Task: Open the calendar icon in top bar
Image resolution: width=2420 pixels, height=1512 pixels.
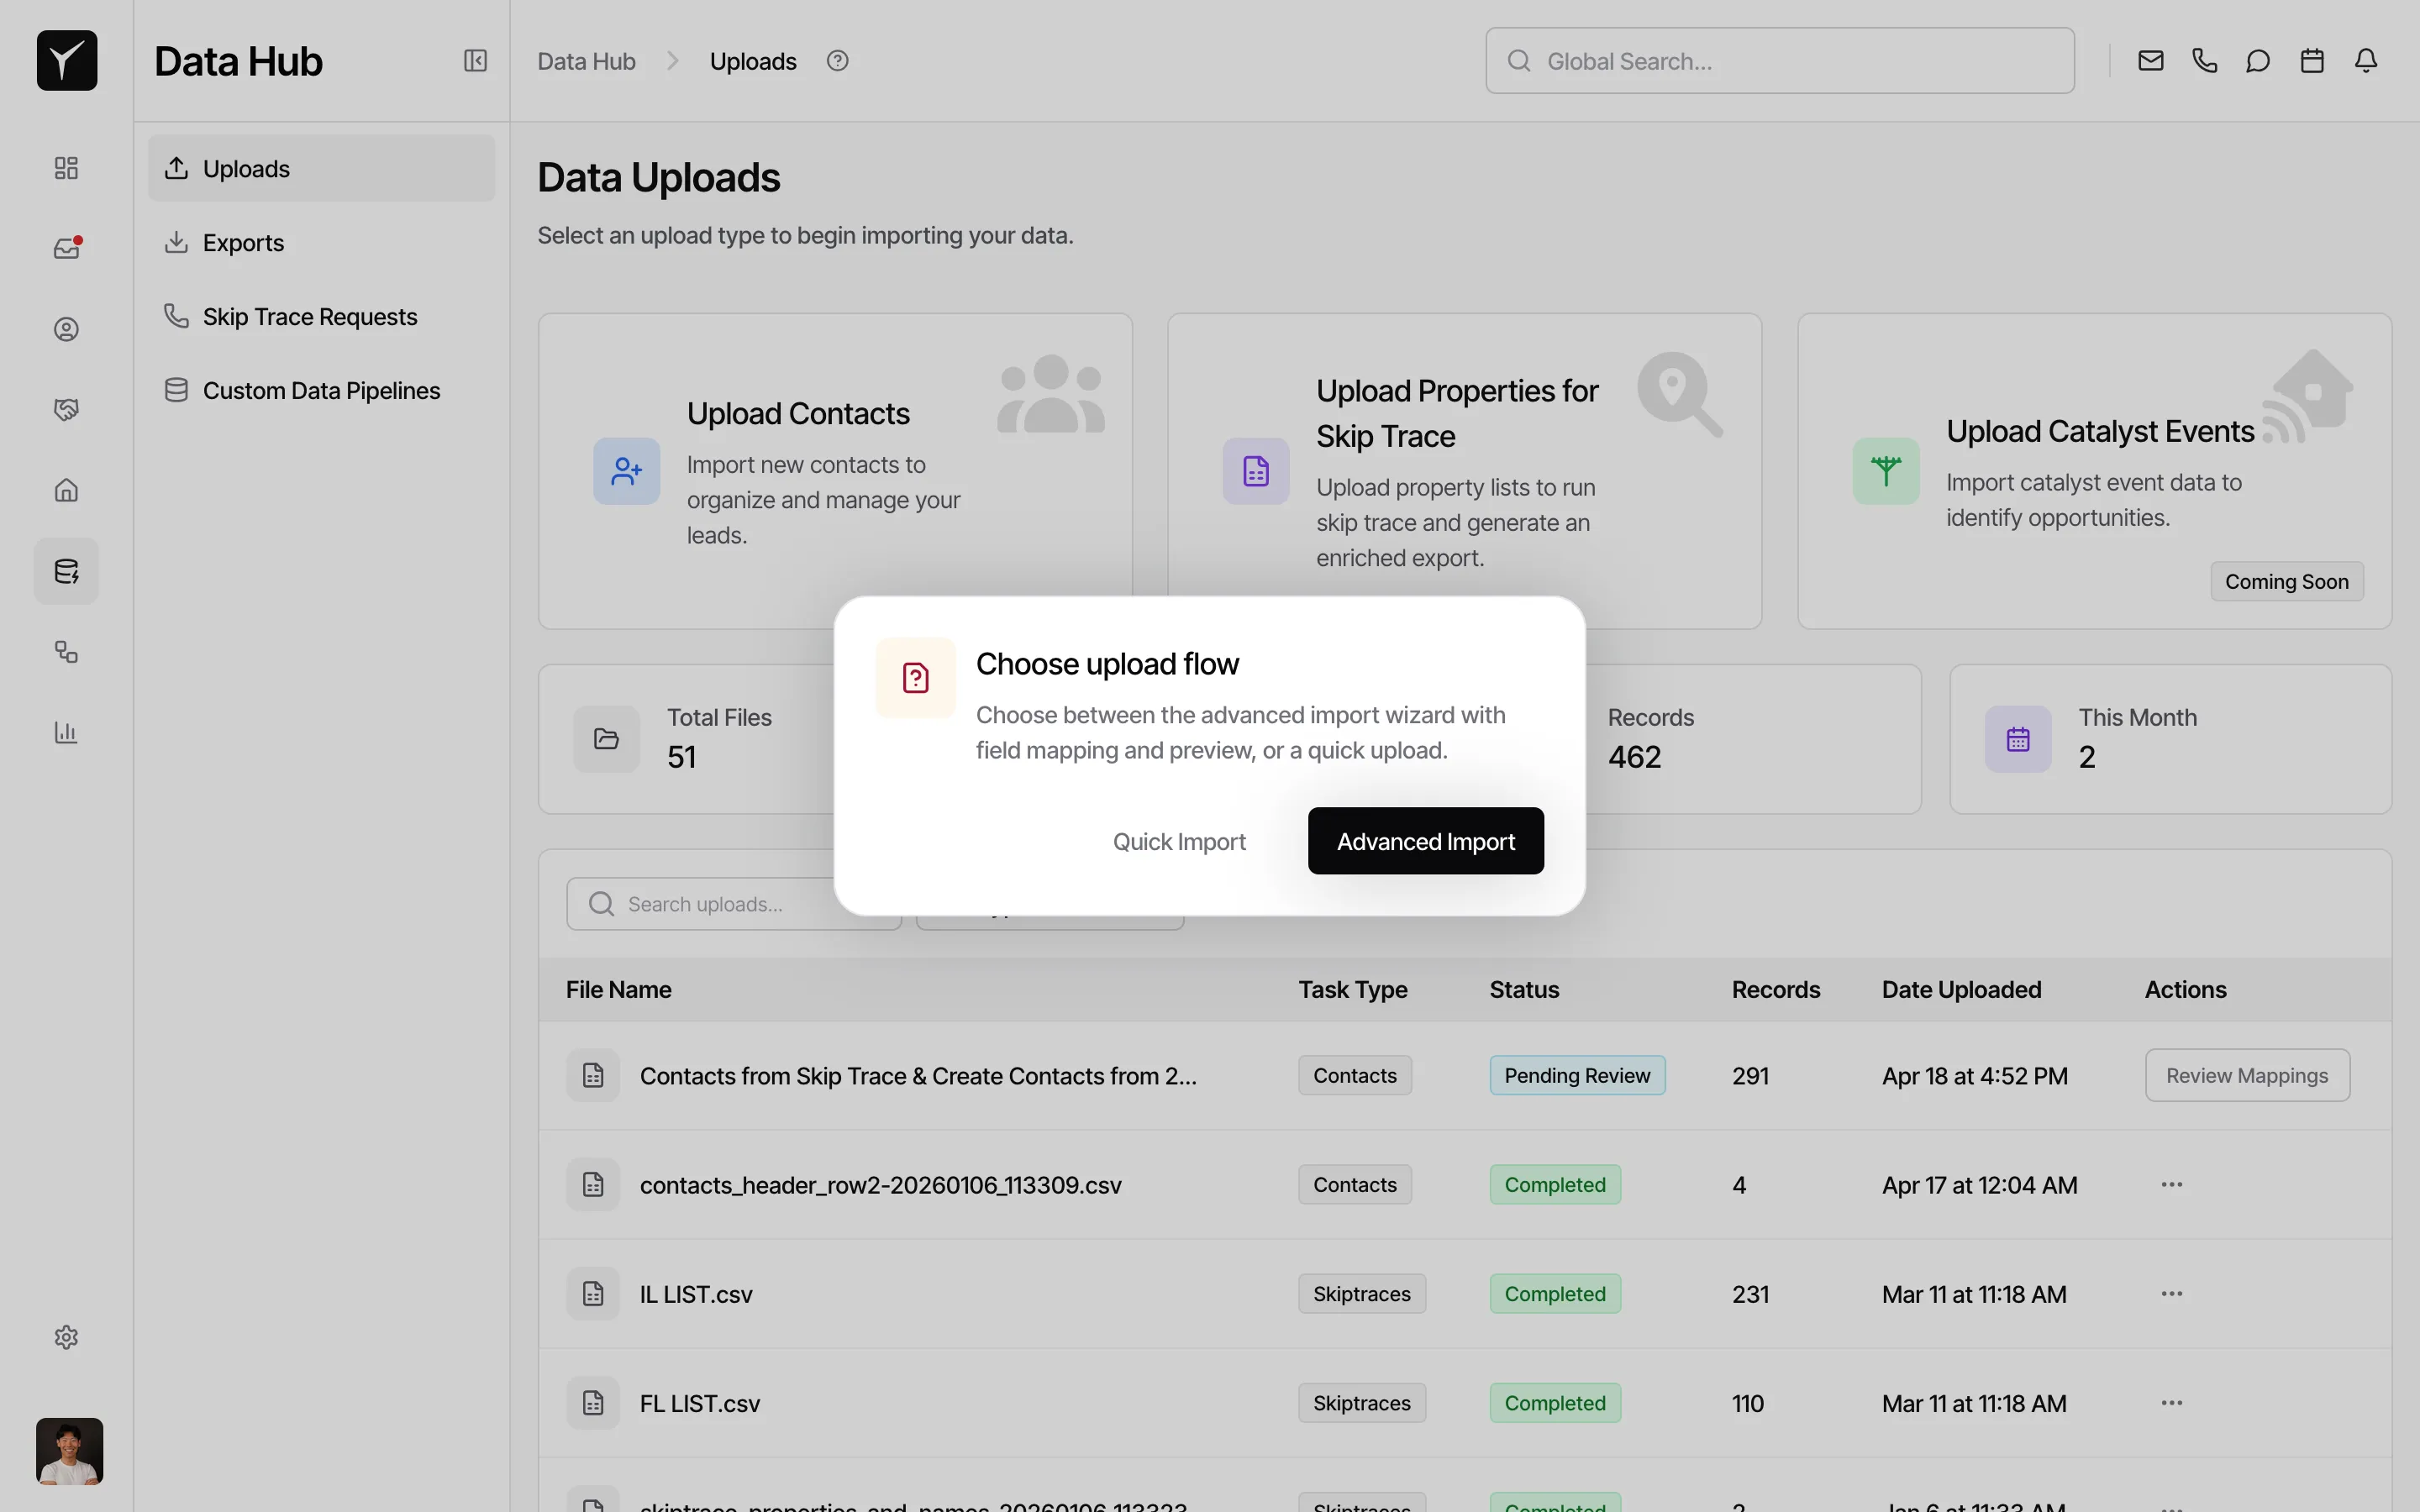Action: [2312, 60]
